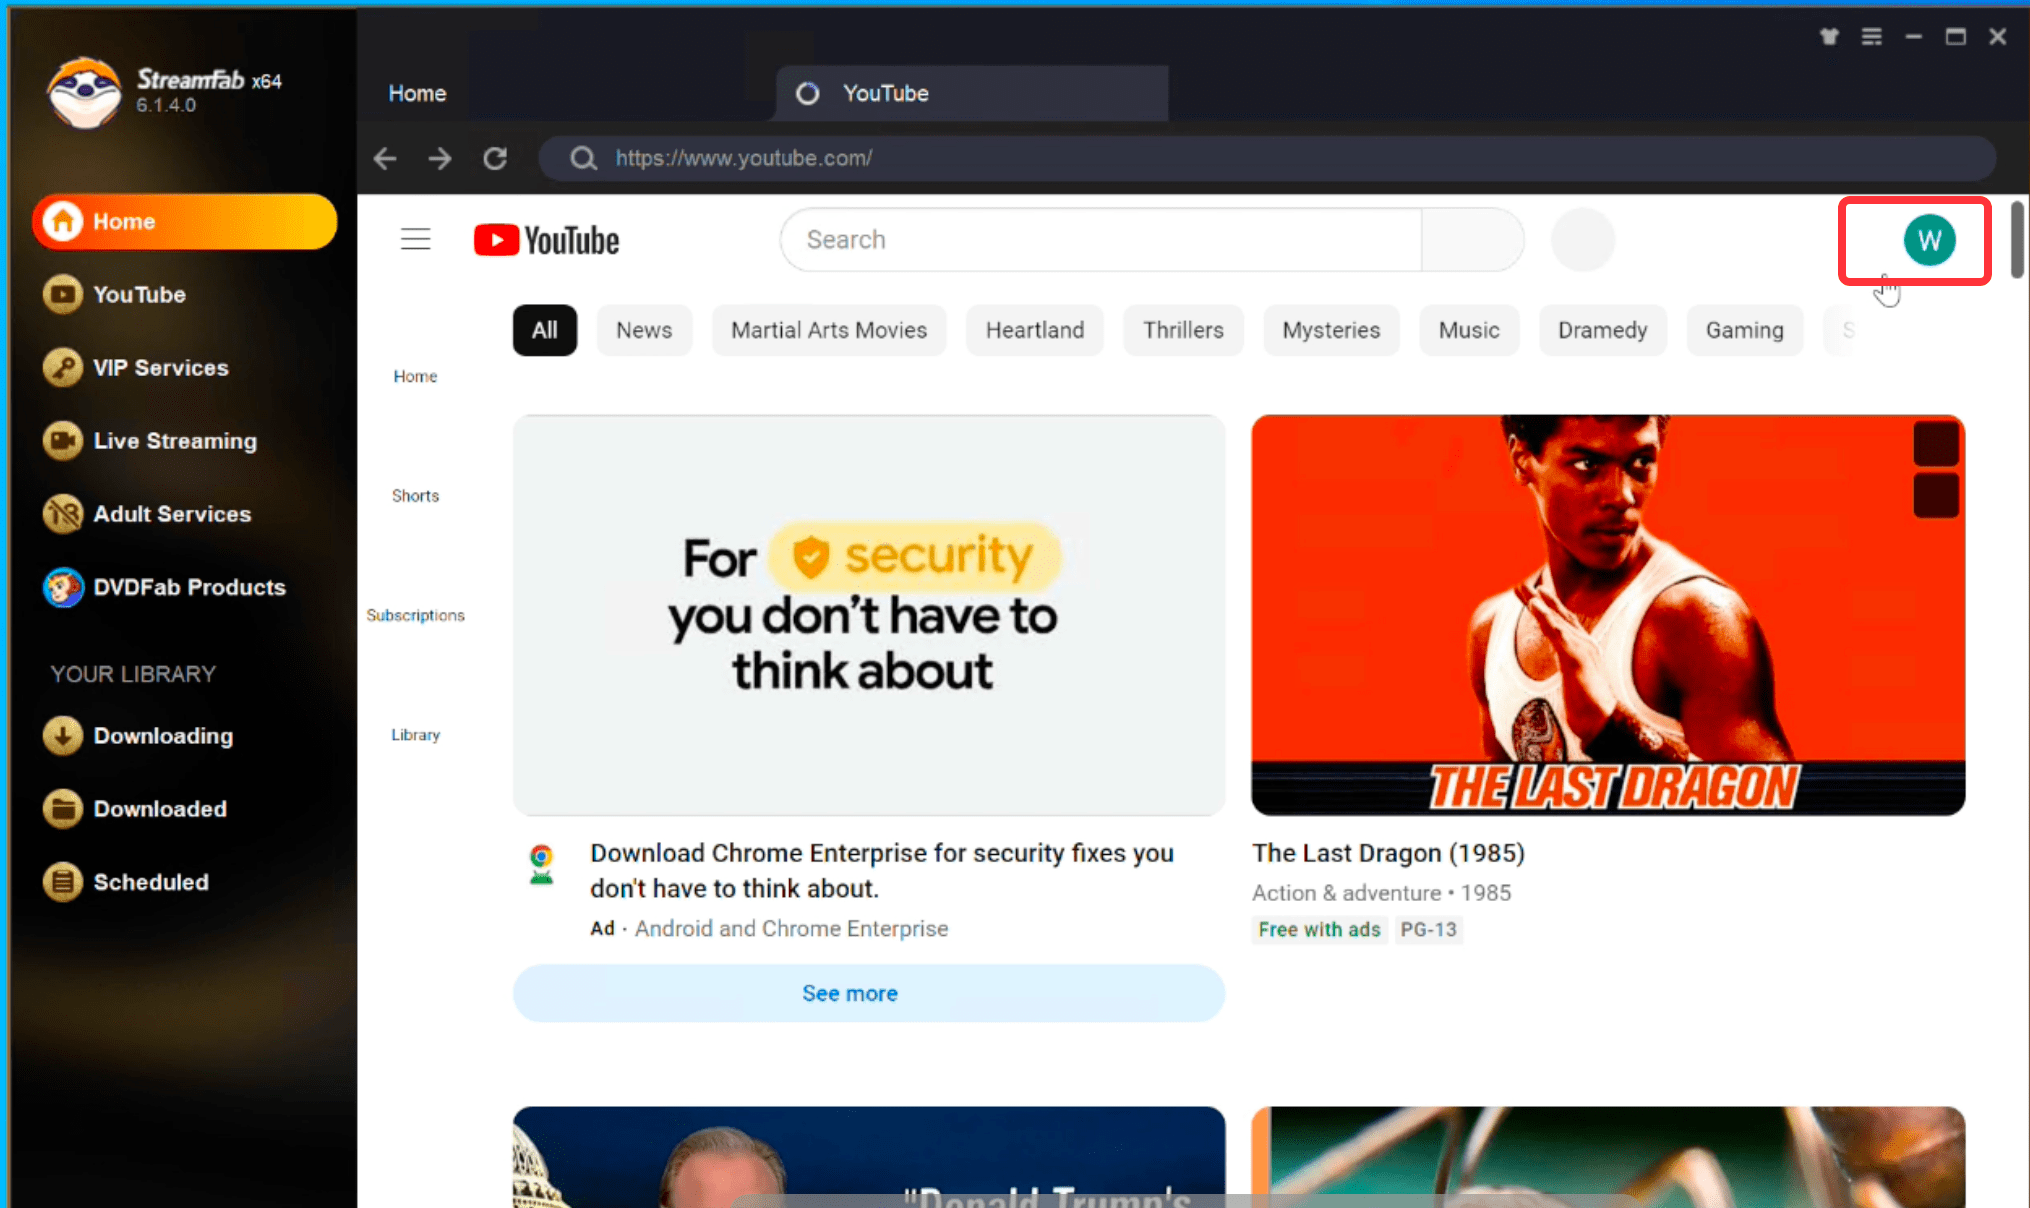This screenshot has height=1208, width=2030.
Task: Reload the page with refresh icon
Action: click(x=495, y=158)
